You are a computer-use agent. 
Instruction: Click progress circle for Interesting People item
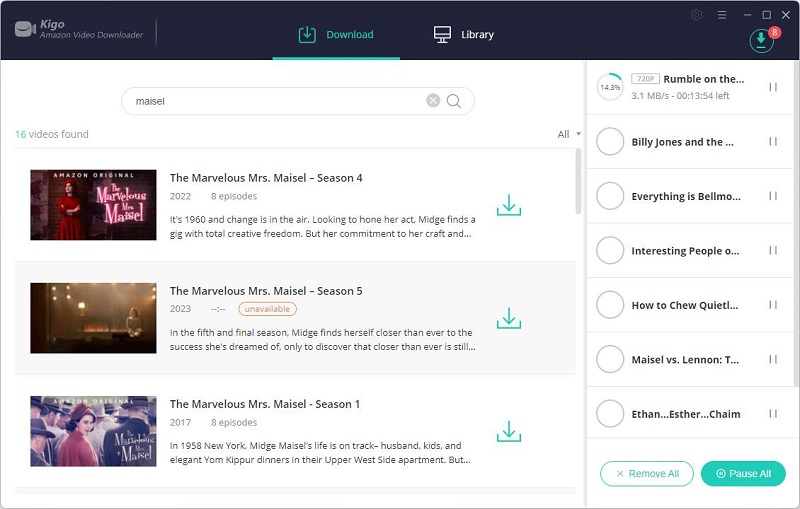pyautogui.click(x=610, y=250)
